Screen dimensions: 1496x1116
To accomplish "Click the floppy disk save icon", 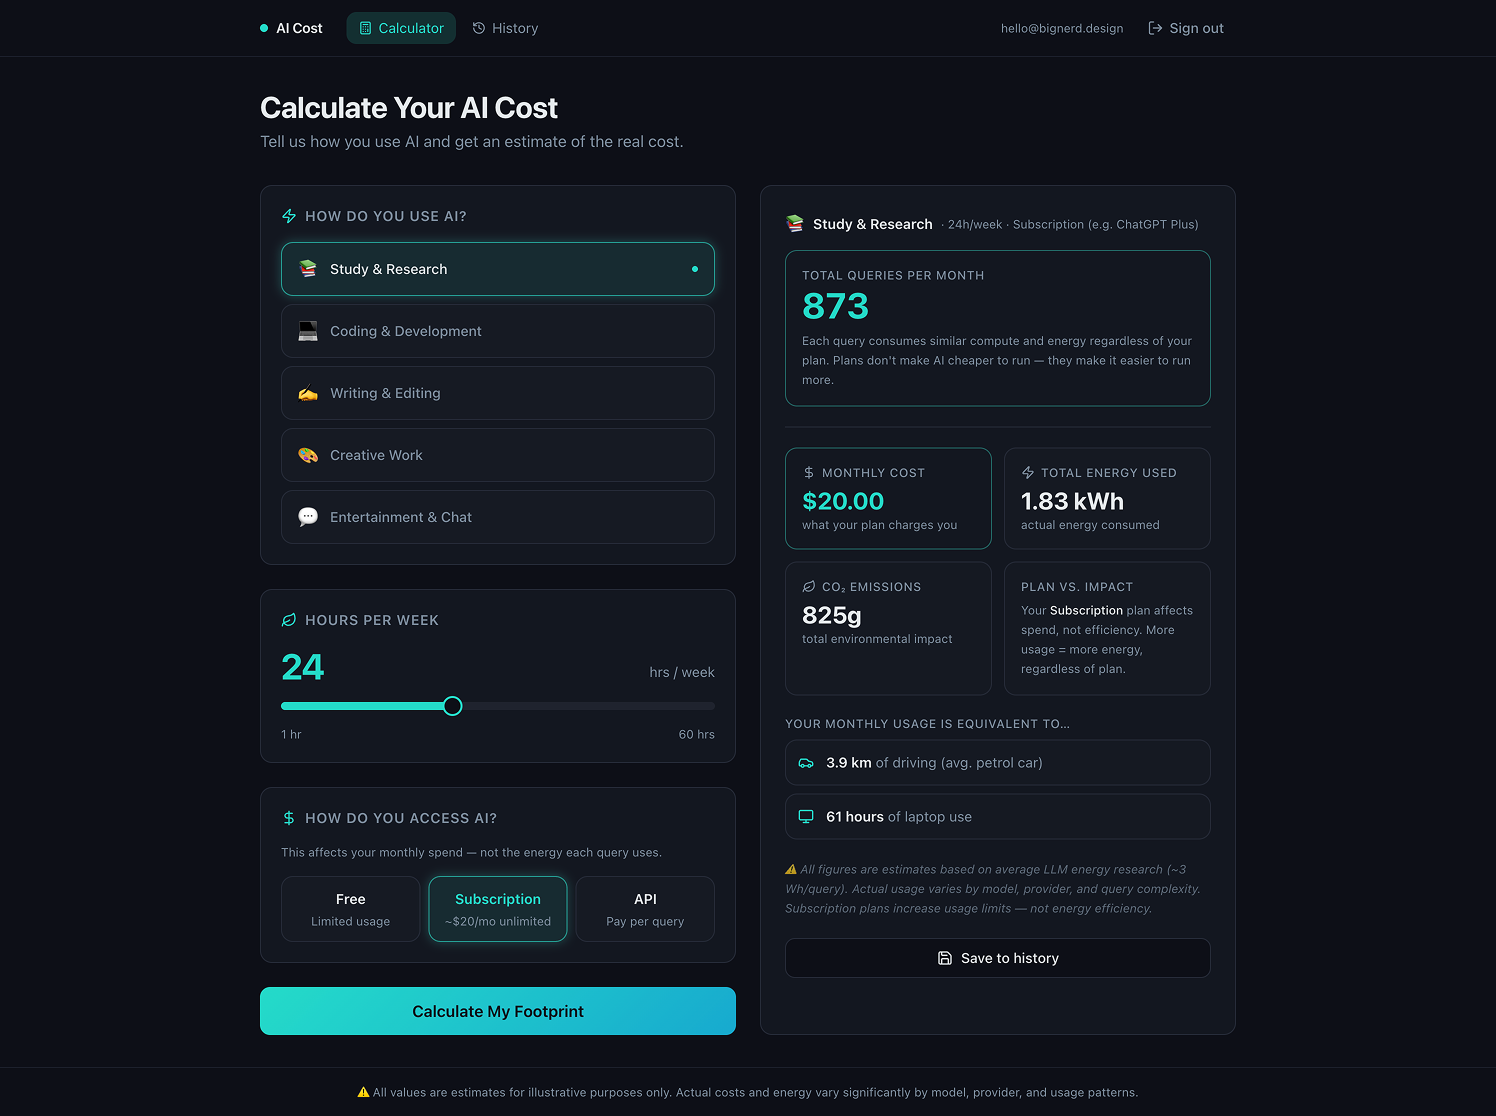I will pos(945,958).
